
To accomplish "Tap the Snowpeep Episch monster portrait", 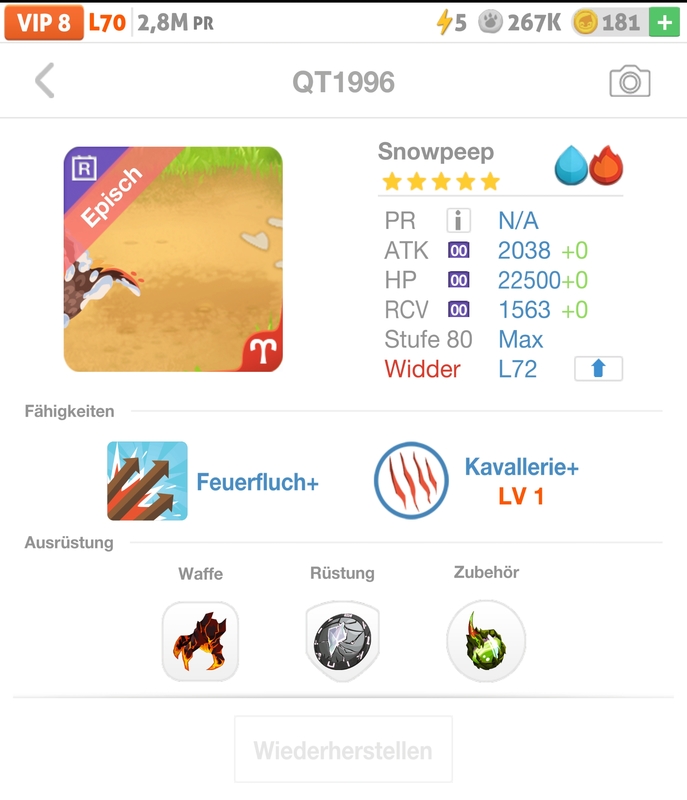I will click(173, 259).
